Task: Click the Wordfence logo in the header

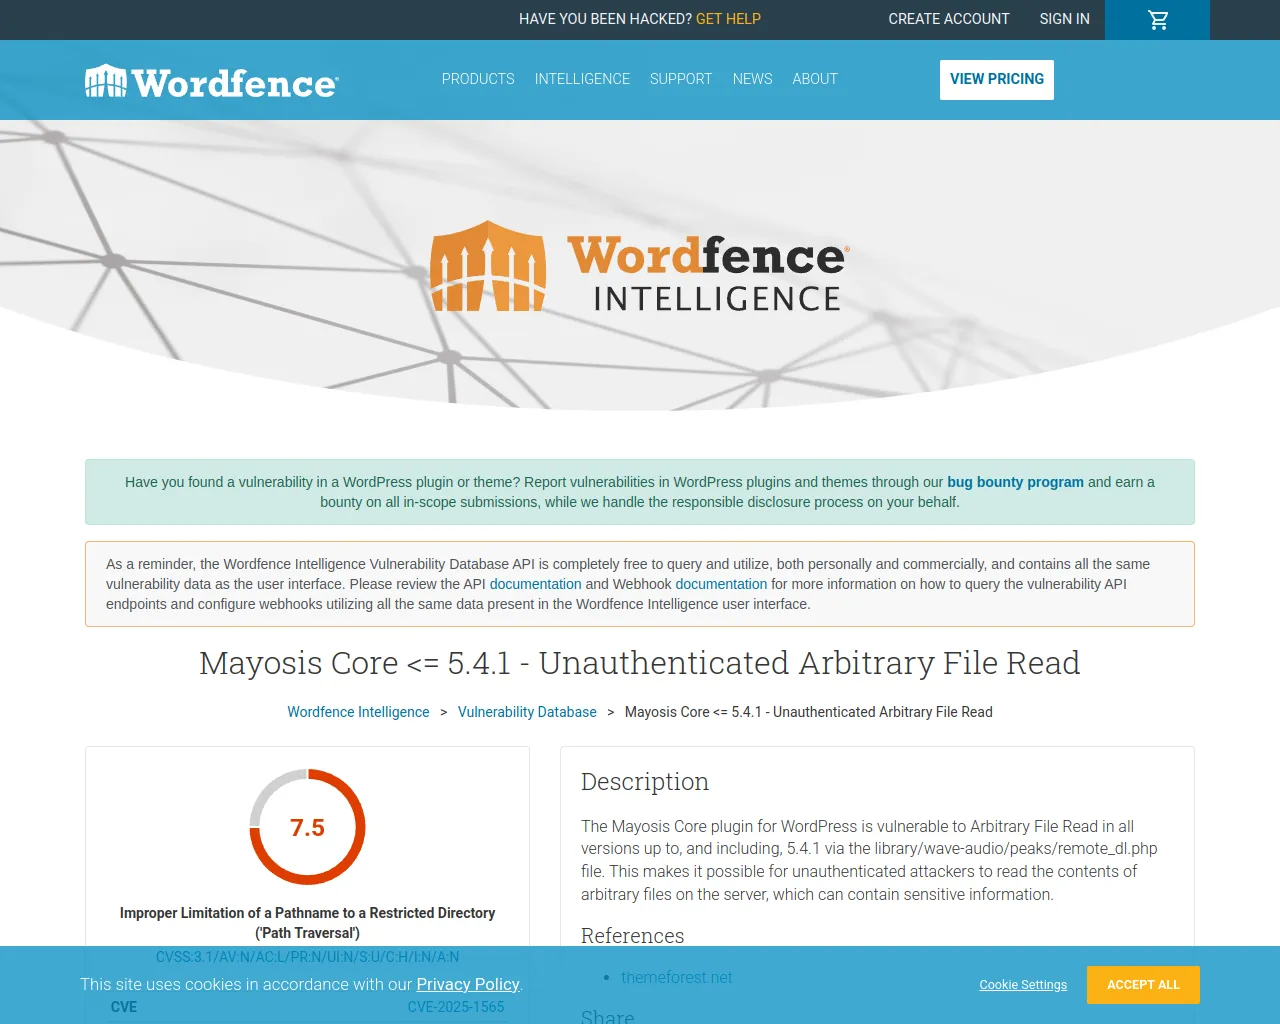Action: coord(212,82)
